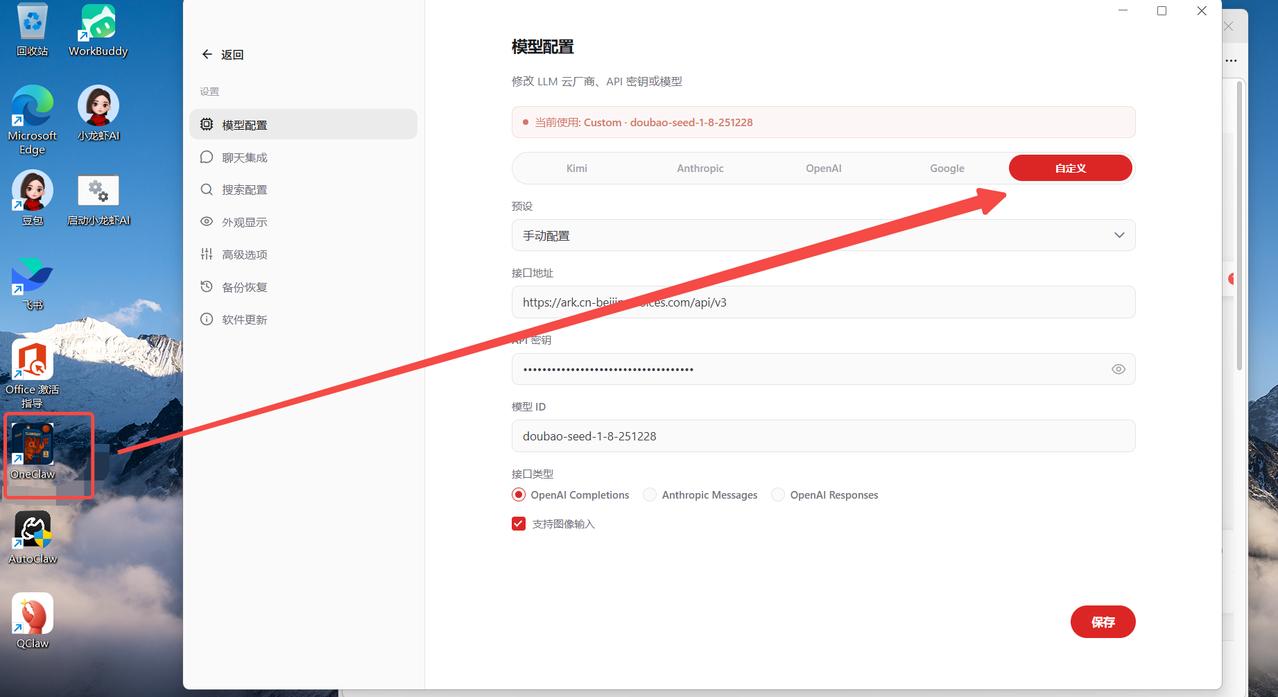
Task: Reveal API key with eye icon
Action: click(1118, 369)
